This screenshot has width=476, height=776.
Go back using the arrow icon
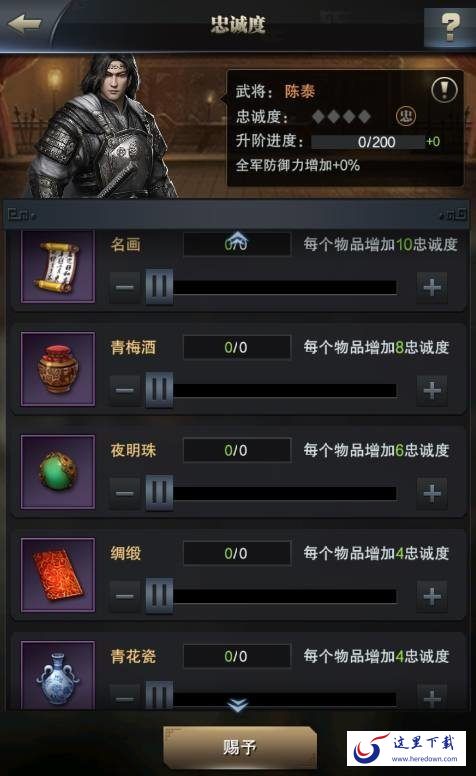tap(25, 24)
